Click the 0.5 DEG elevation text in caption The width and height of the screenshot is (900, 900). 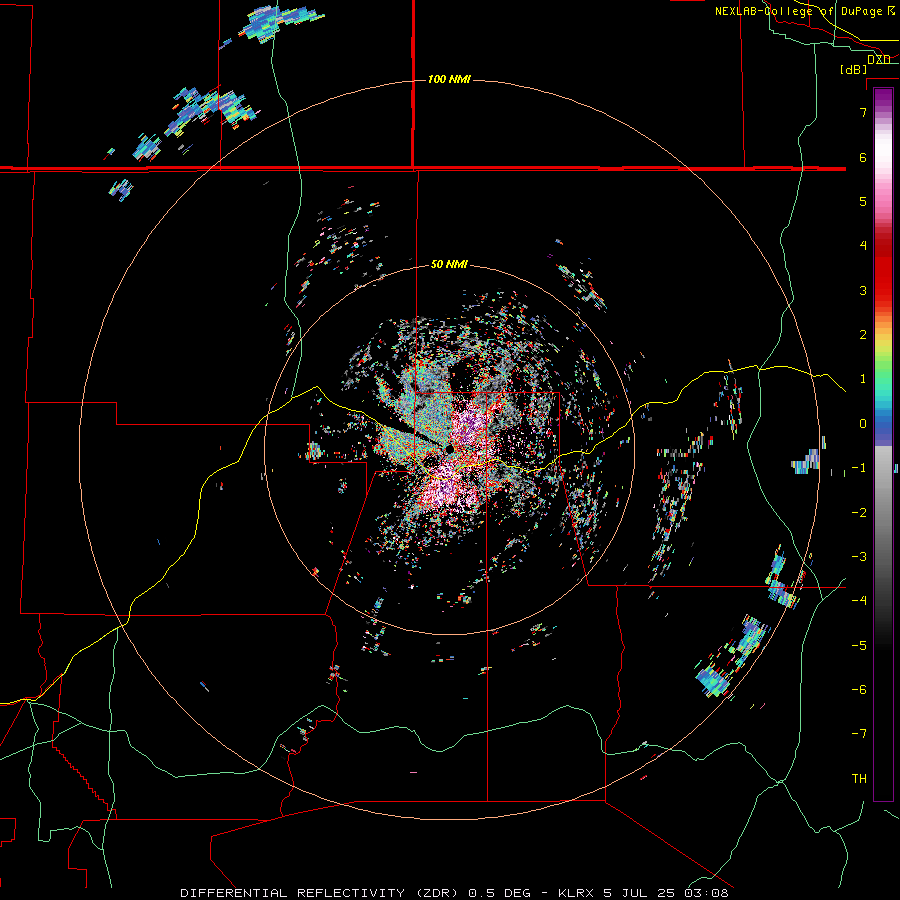(x=498, y=893)
